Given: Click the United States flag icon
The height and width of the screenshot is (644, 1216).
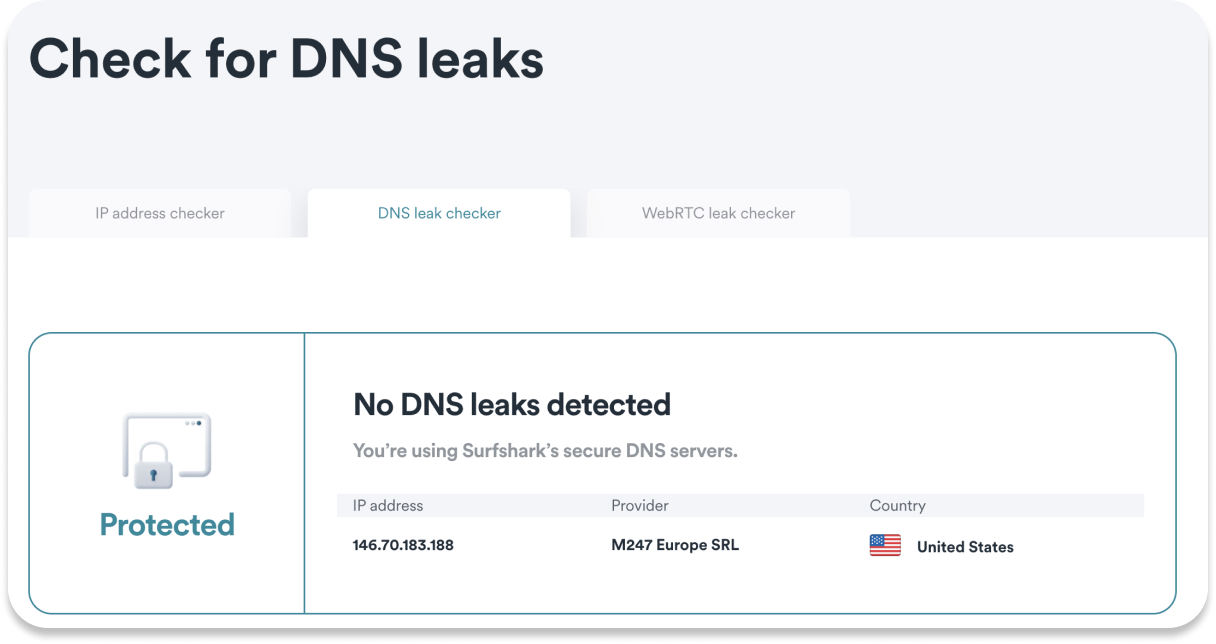Looking at the screenshot, I should [885, 546].
